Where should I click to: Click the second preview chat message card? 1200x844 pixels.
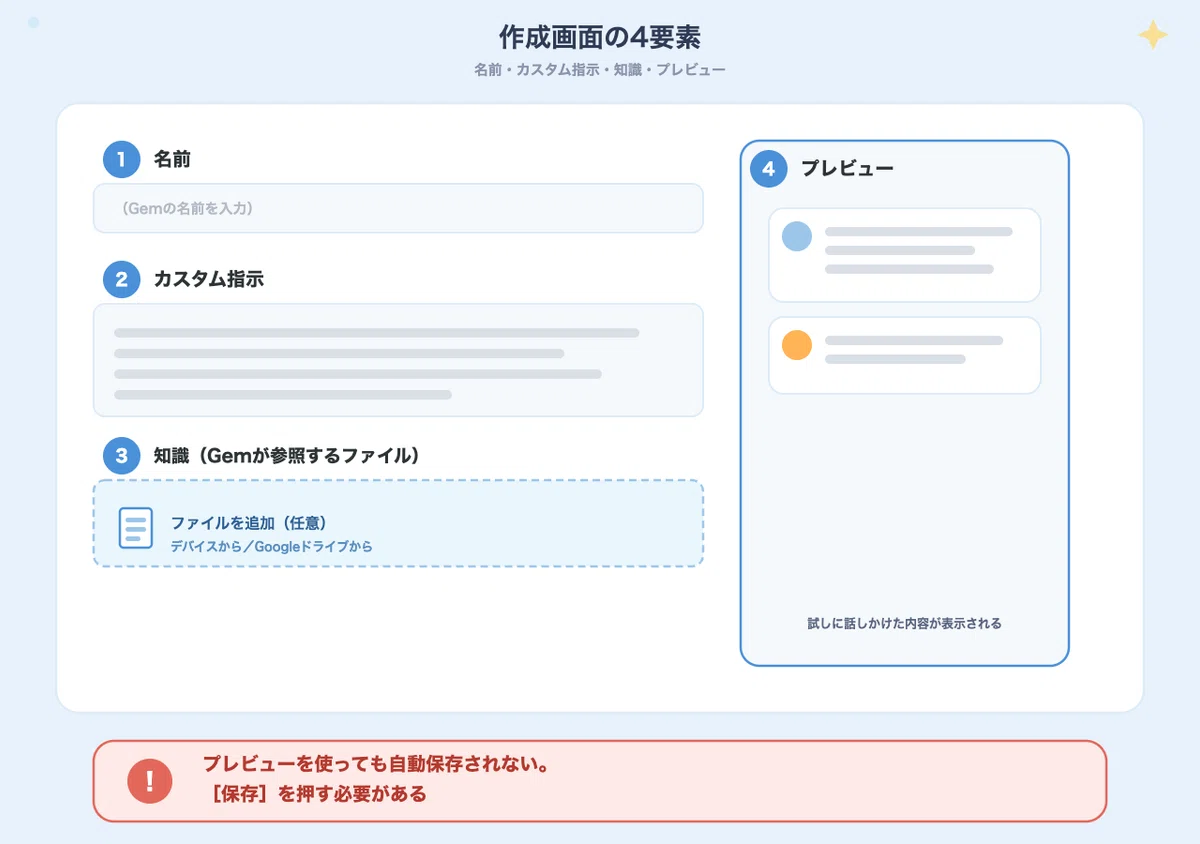point(904,355)
